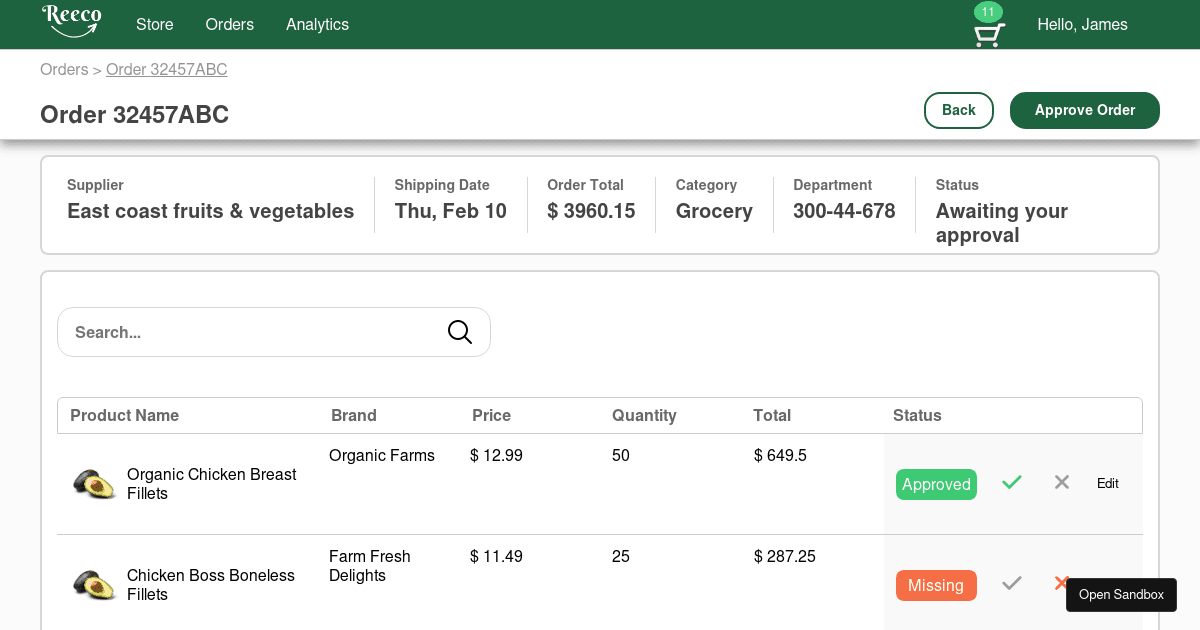Click red X for Chicken Boss Boneless Fillets
1200x630 pixels.
click(1060, 582)
